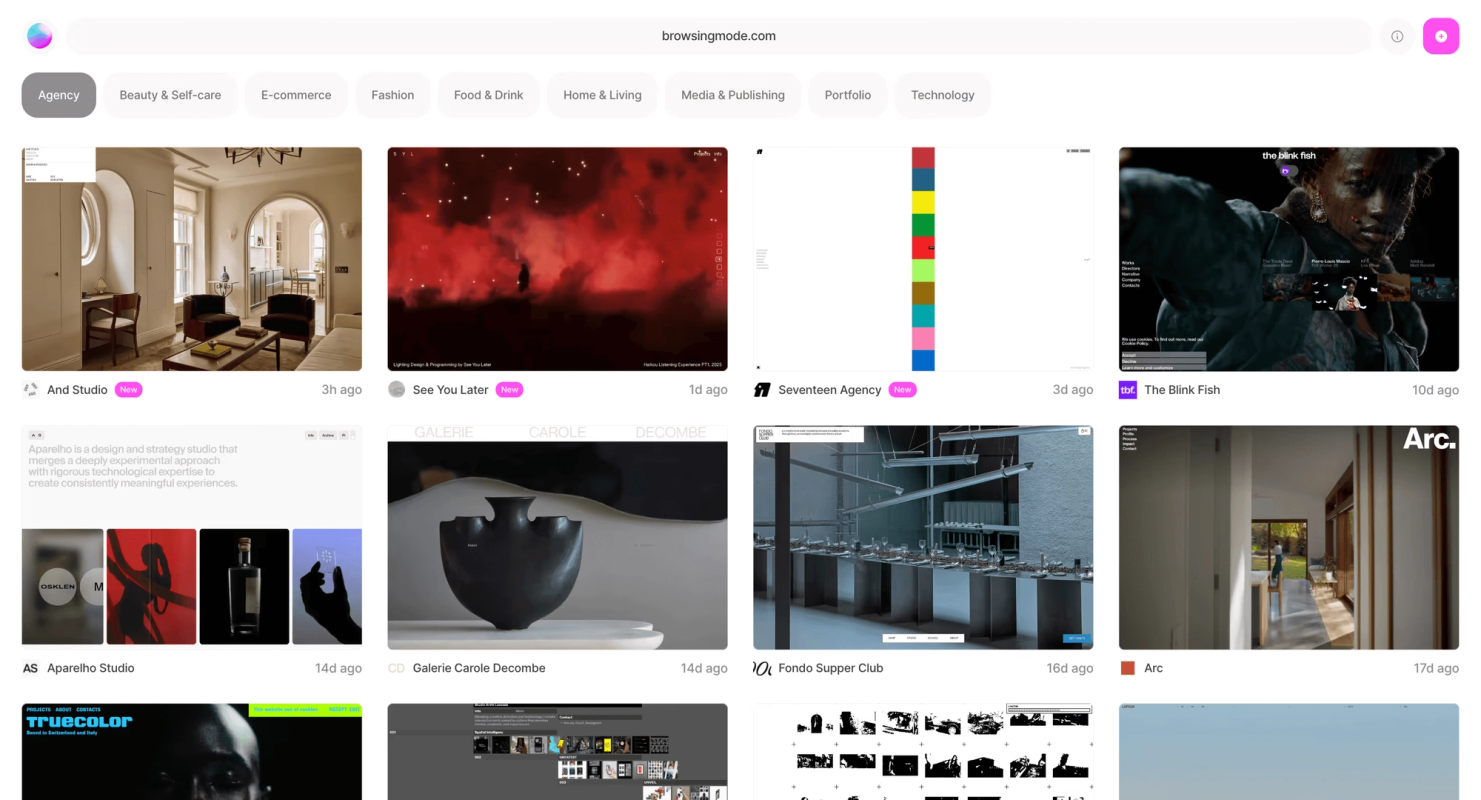This screenshot has height=800, width=1481.
Task: Open Galerie Carole Decombe vase thumbnail
Action: [x=558, y=537]
